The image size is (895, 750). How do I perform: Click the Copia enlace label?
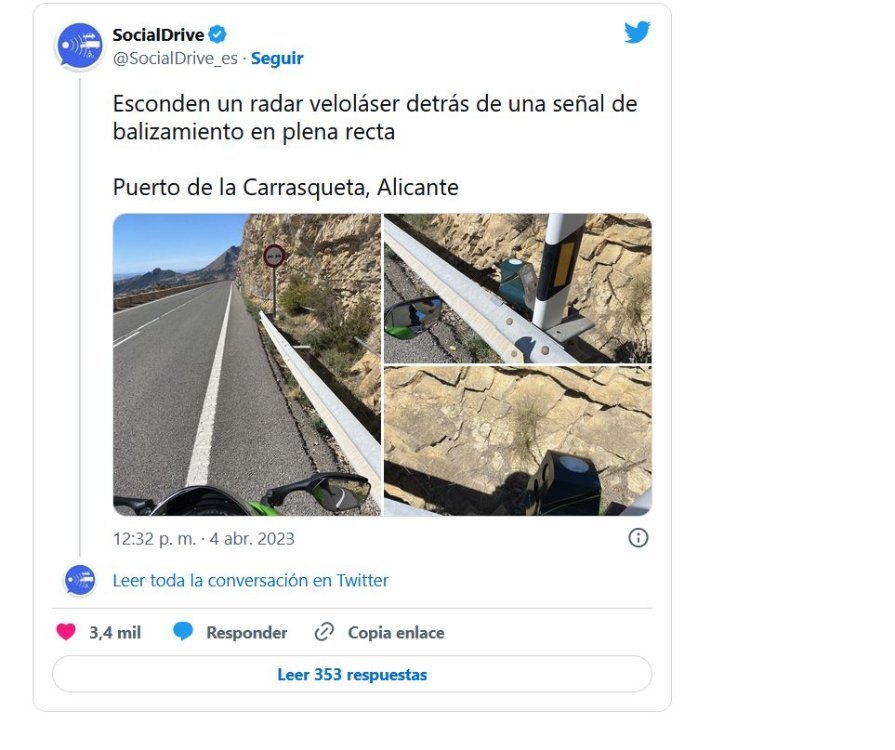(x=396, y=632)
